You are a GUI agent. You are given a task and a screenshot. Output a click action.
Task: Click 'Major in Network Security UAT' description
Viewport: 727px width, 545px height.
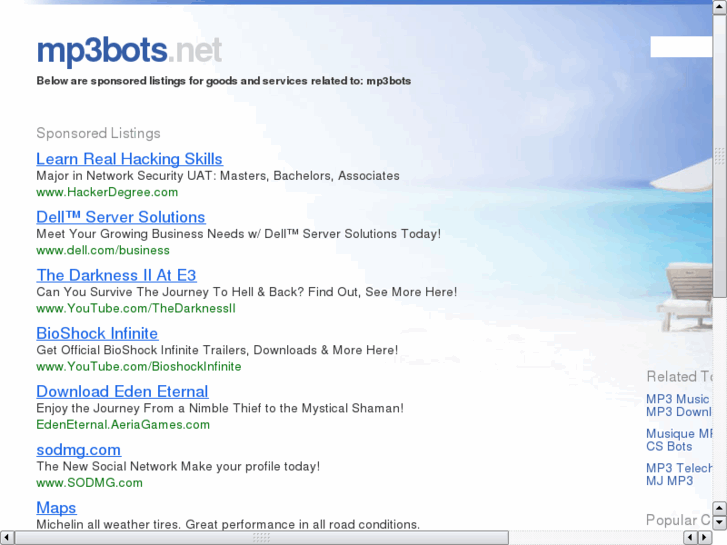[218, 176]
